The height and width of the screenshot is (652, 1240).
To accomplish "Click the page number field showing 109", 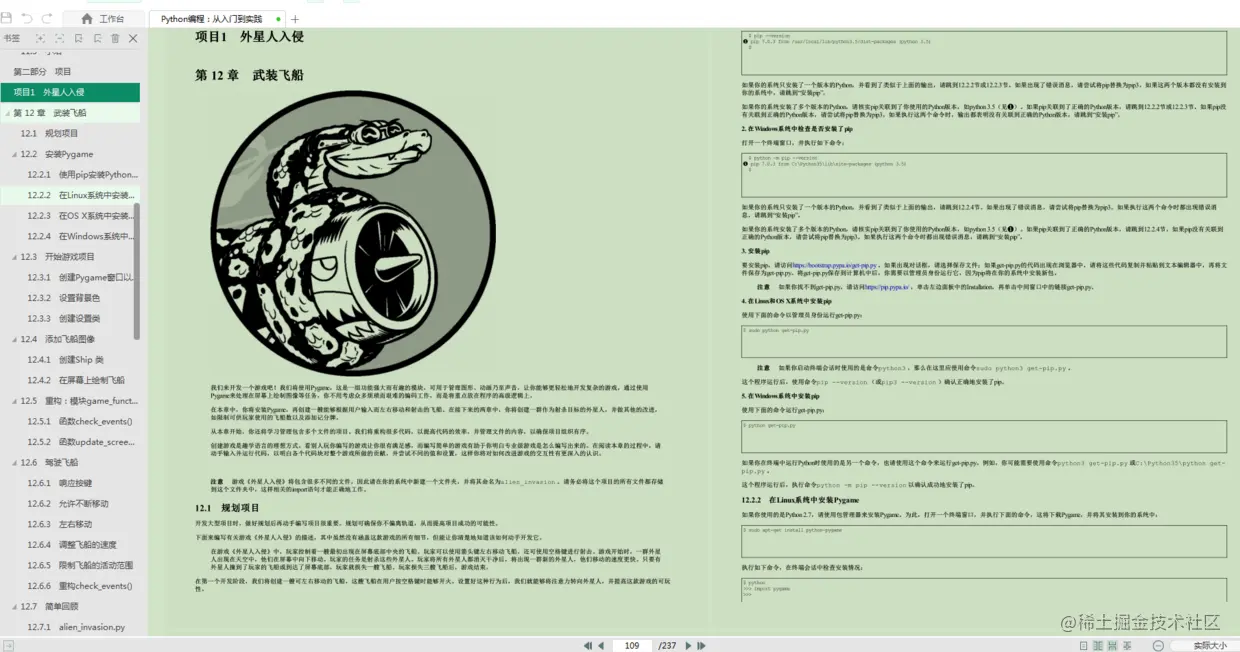I will 632,646.
